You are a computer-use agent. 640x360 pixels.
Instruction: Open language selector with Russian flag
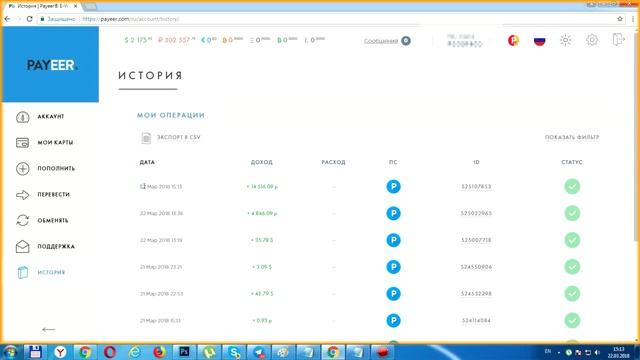[x=540, y=40]
